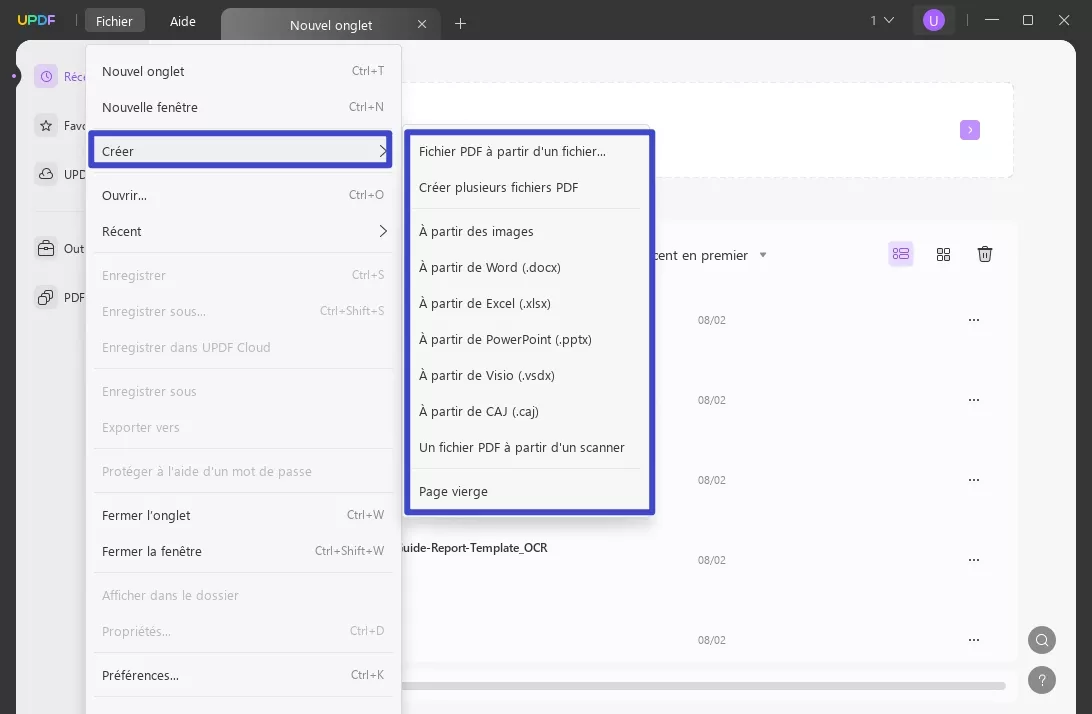Viewport: 1092px width, 714px height.
Task: Choose À partir de PowerPoint (.pptx)
Action: coord(528,340)
